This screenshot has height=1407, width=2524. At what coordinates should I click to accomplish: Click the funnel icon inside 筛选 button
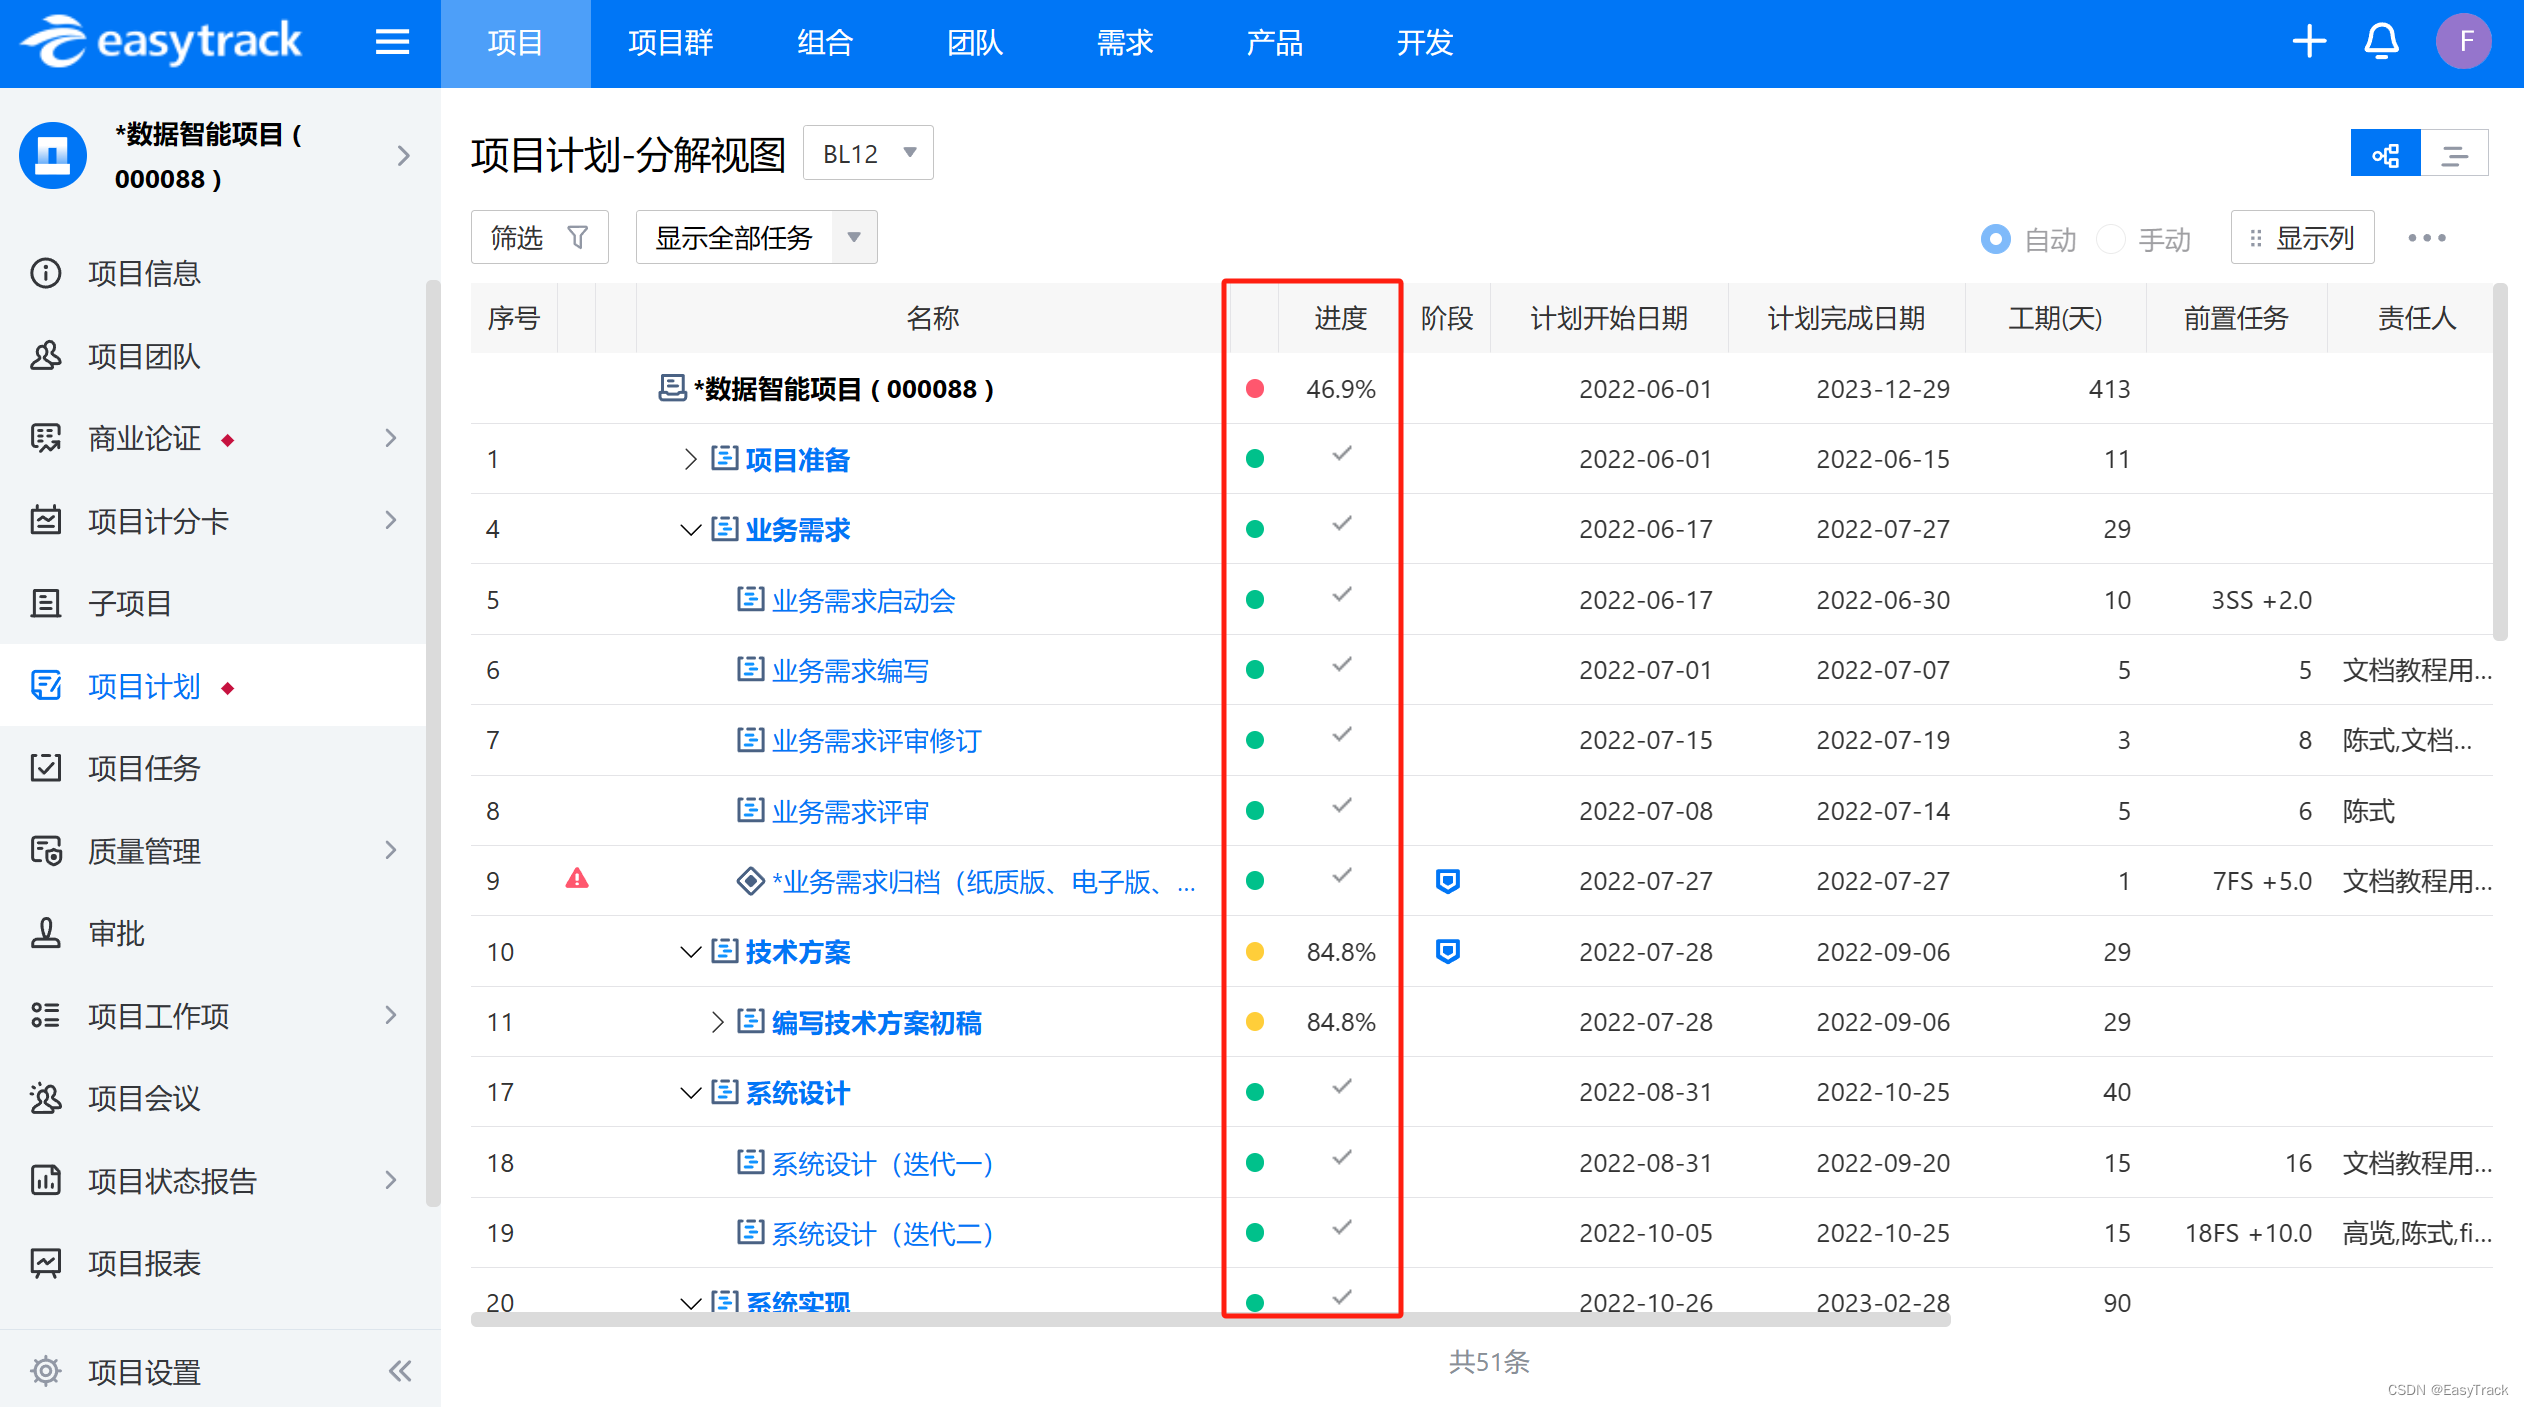[x=578, y=236]
